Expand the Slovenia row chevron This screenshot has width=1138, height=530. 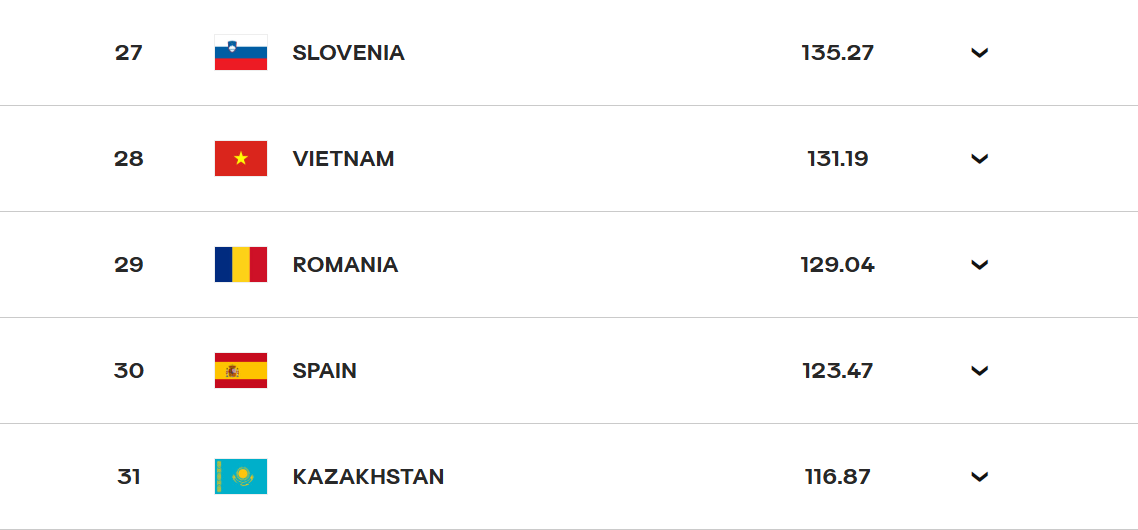tap(980, 52)
